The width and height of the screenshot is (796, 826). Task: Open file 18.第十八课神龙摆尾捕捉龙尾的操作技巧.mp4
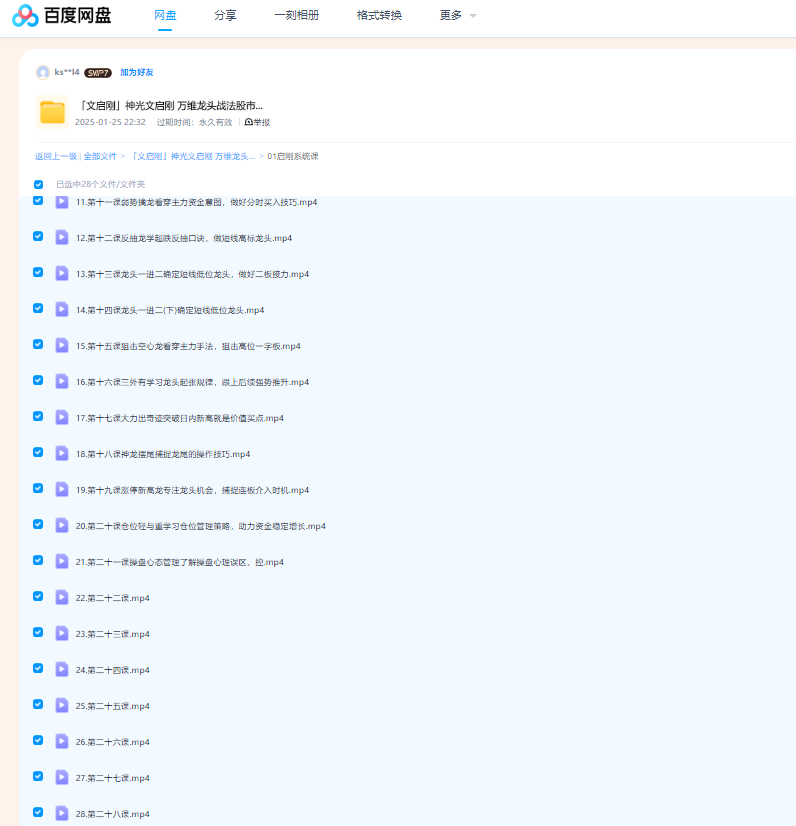point(163,454)
